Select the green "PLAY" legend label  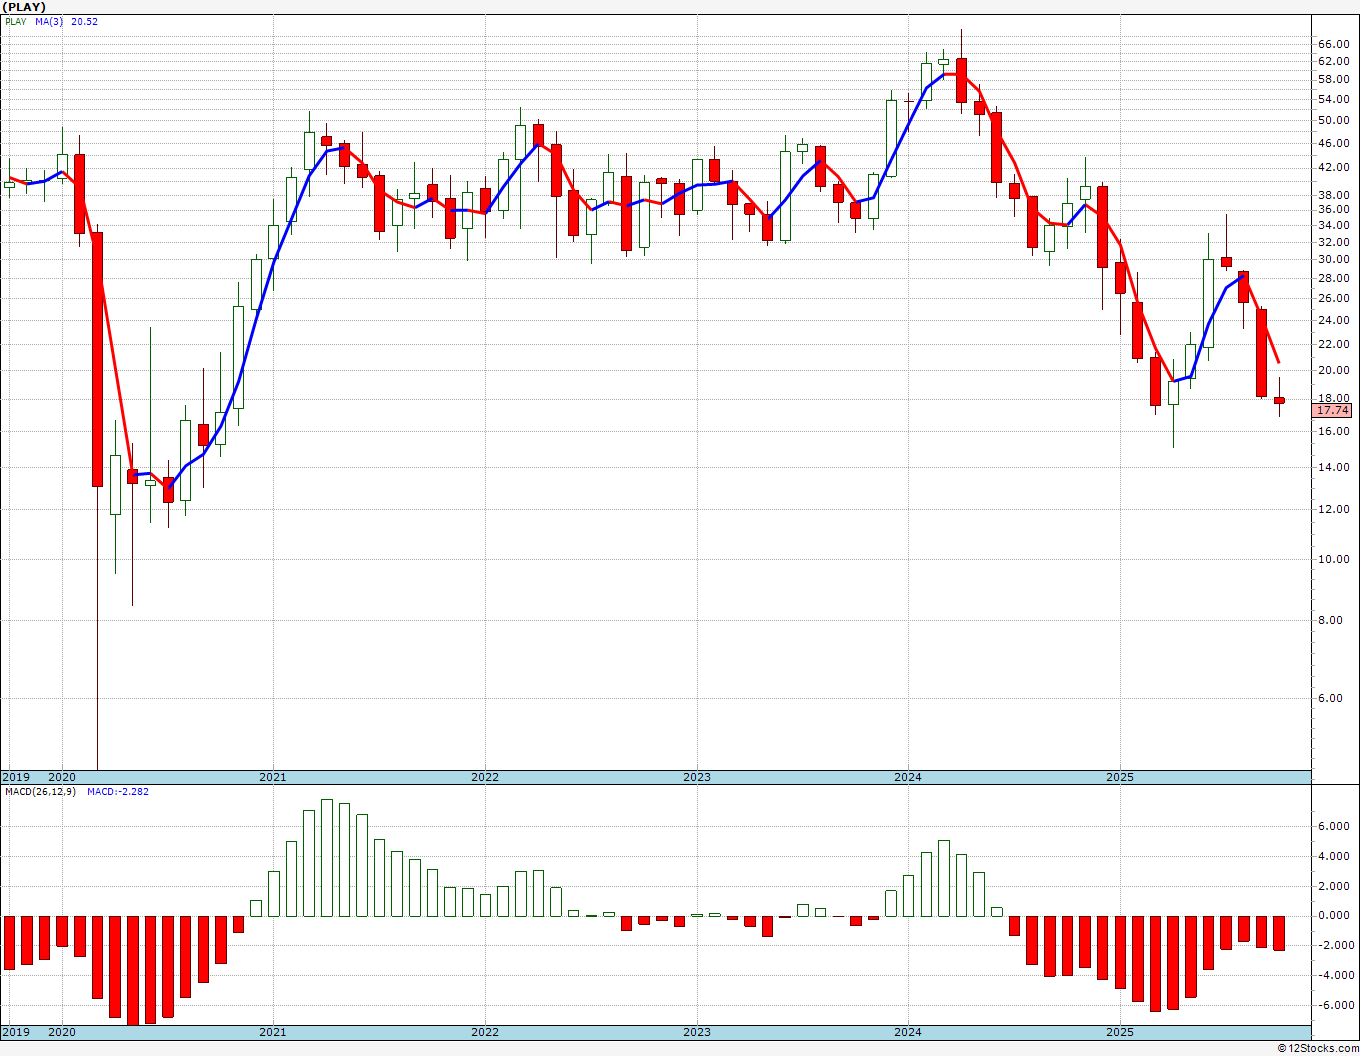pos(15,21)
